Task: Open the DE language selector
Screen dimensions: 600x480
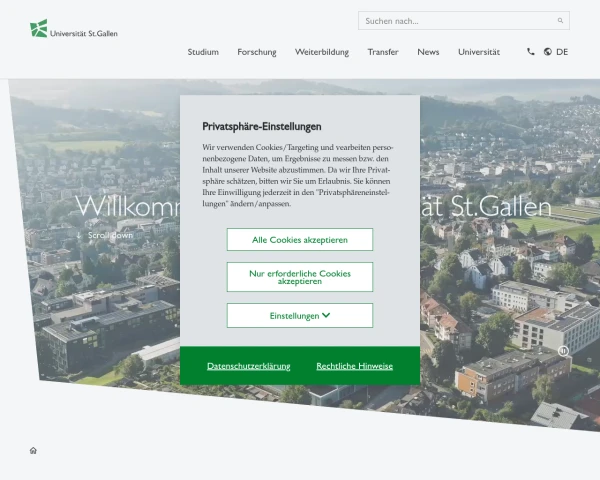Action: (x=562, y=52)
